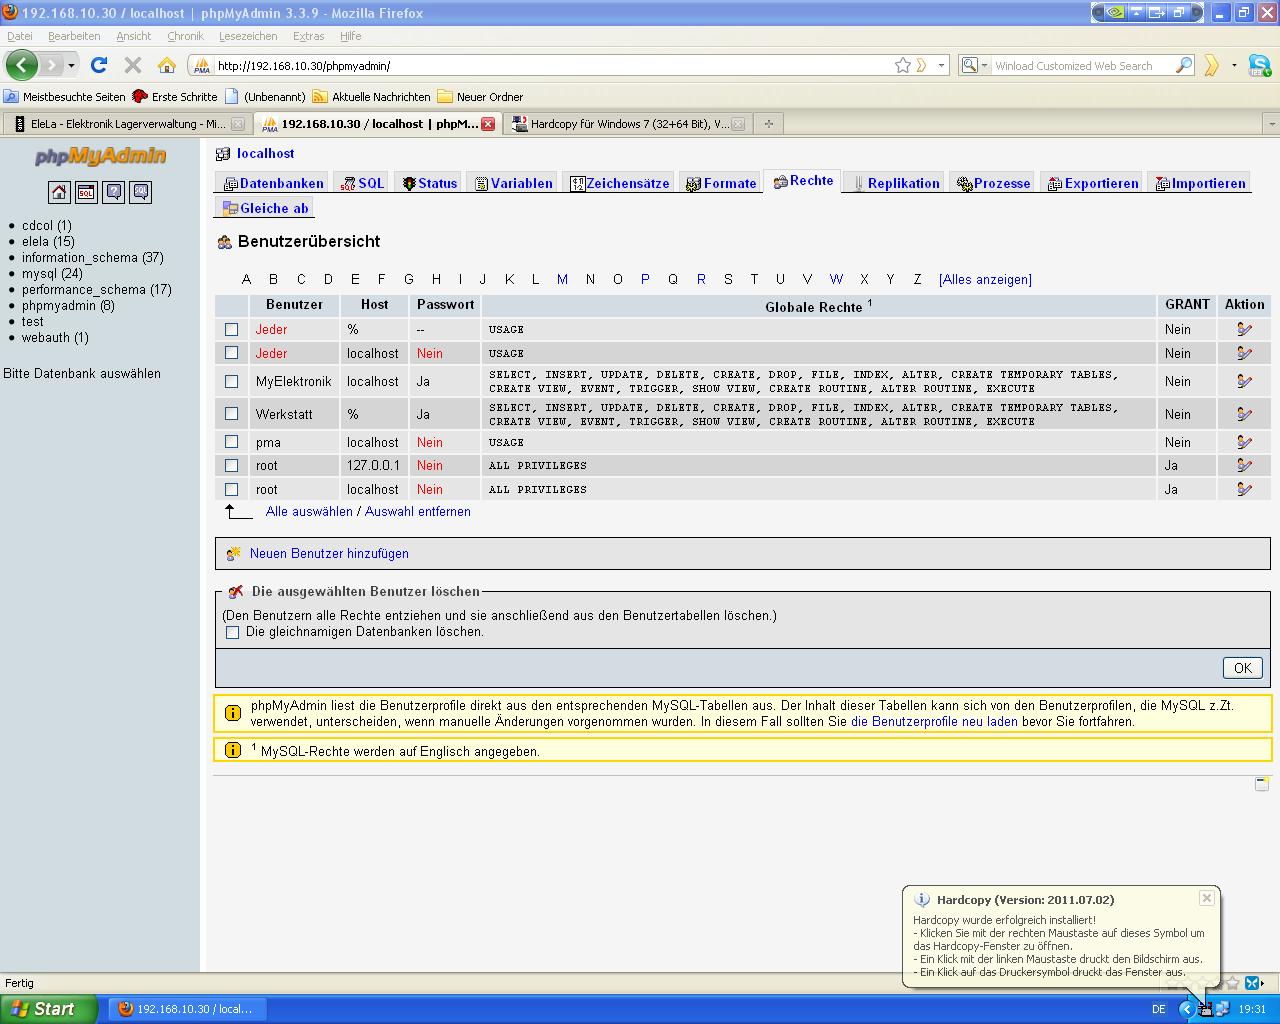Open the Neuer Ordner bookmark folder
The height and width of the screenshot is (1024, 1280).
[x=480, y=97]
